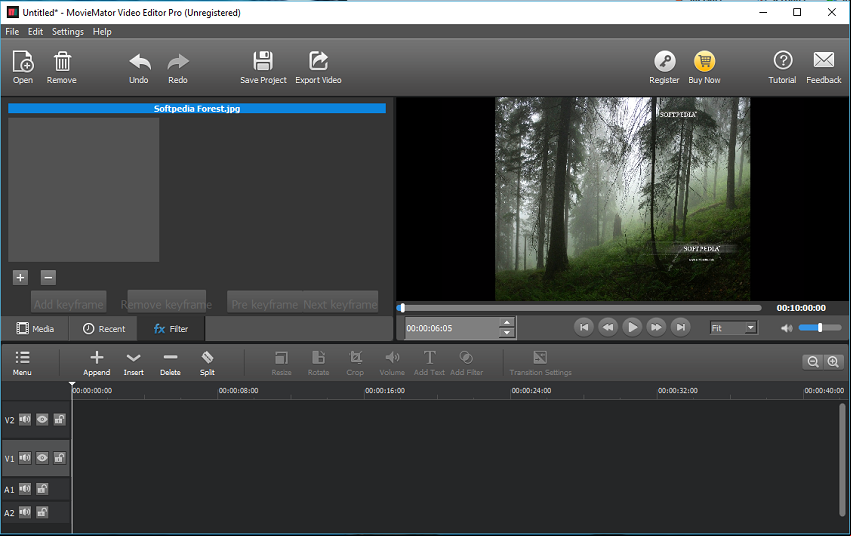Mute the V1 track
Viewport: 851px width, 536px height.
25,458
